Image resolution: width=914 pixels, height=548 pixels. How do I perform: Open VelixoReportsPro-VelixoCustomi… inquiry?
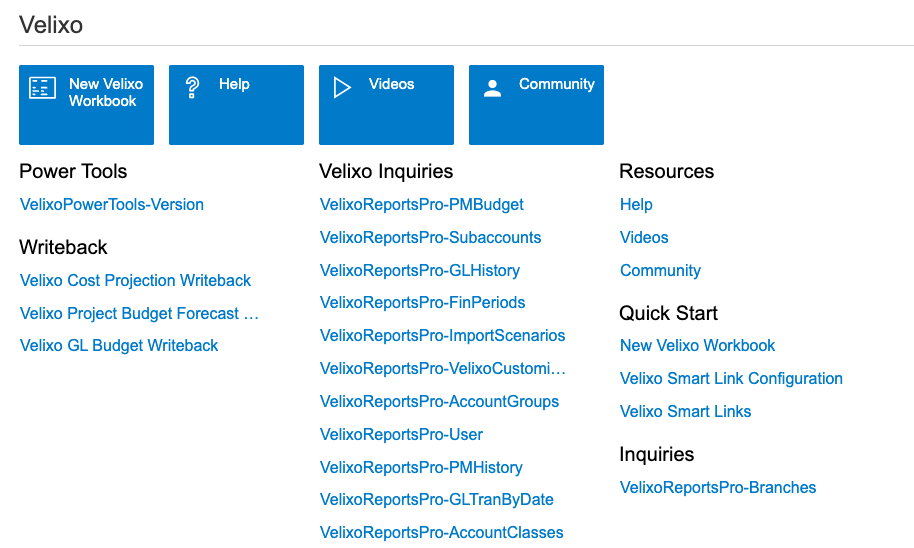click(443, 368)
